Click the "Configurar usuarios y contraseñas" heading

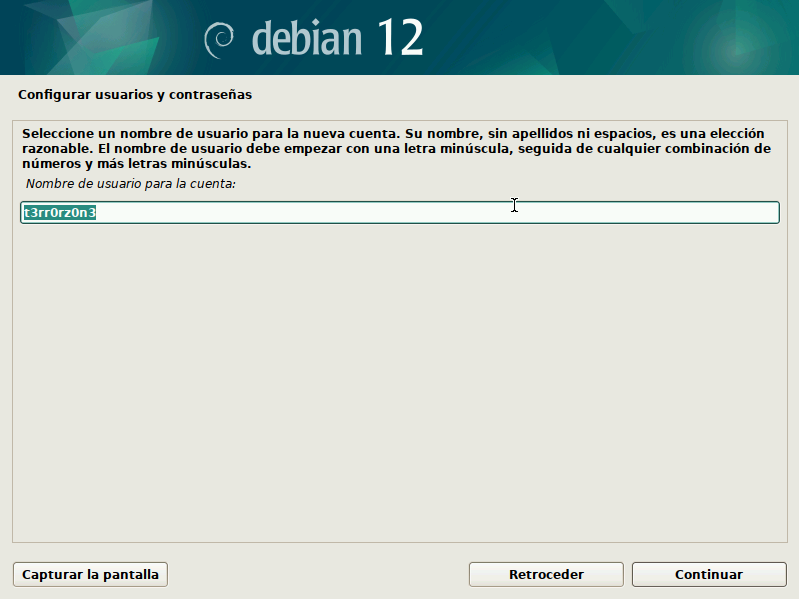(x=135, y=96)
